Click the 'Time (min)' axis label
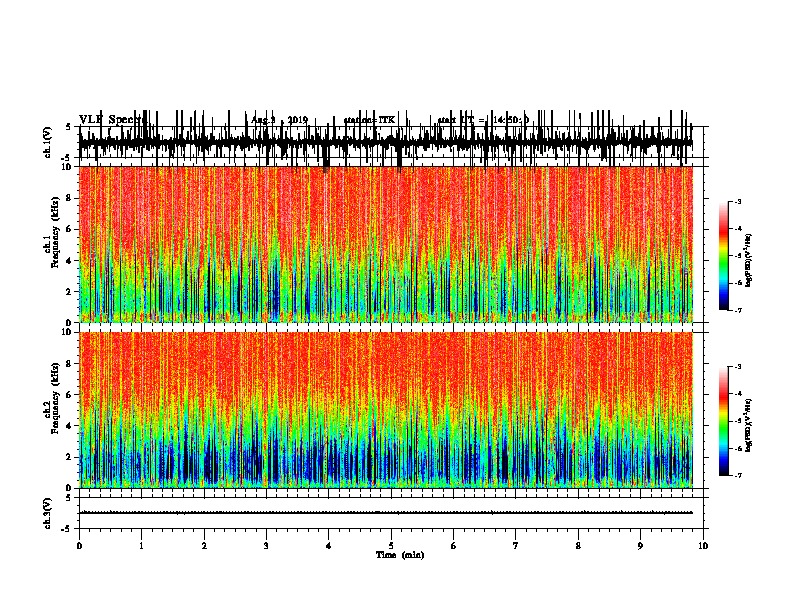 400,555
